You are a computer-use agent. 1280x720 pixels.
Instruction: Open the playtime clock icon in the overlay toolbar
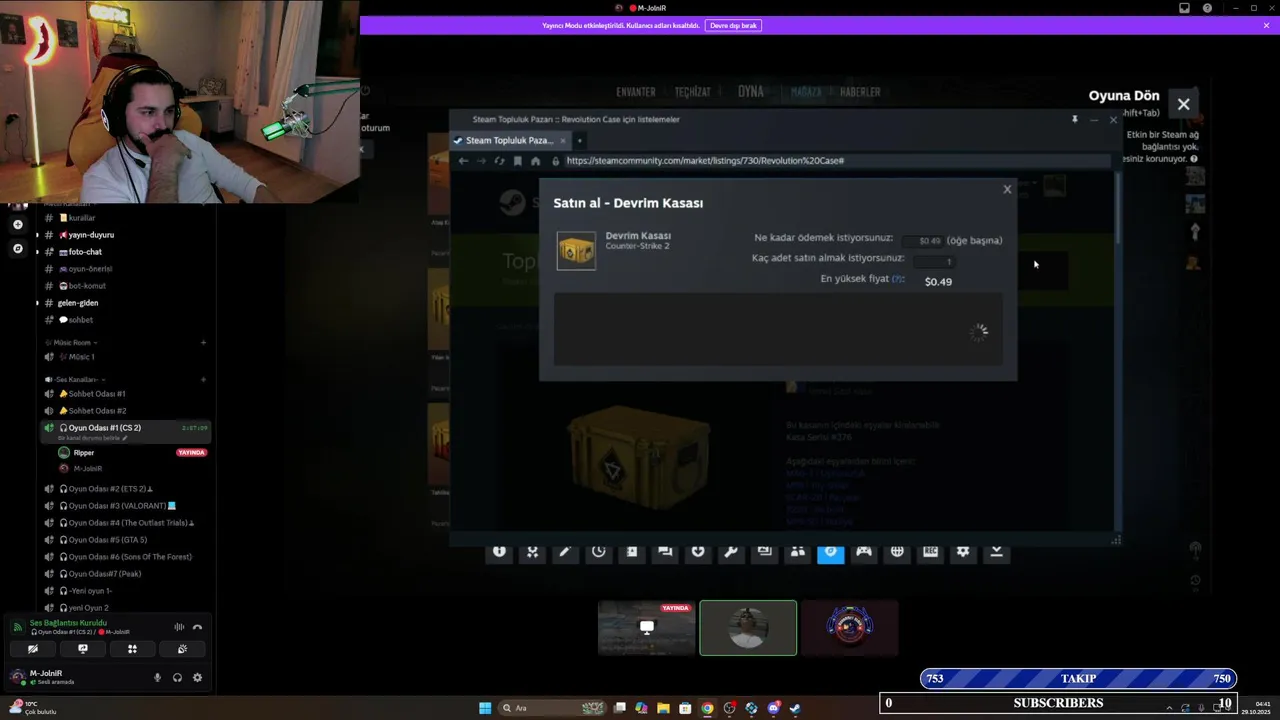coord(598,552)
